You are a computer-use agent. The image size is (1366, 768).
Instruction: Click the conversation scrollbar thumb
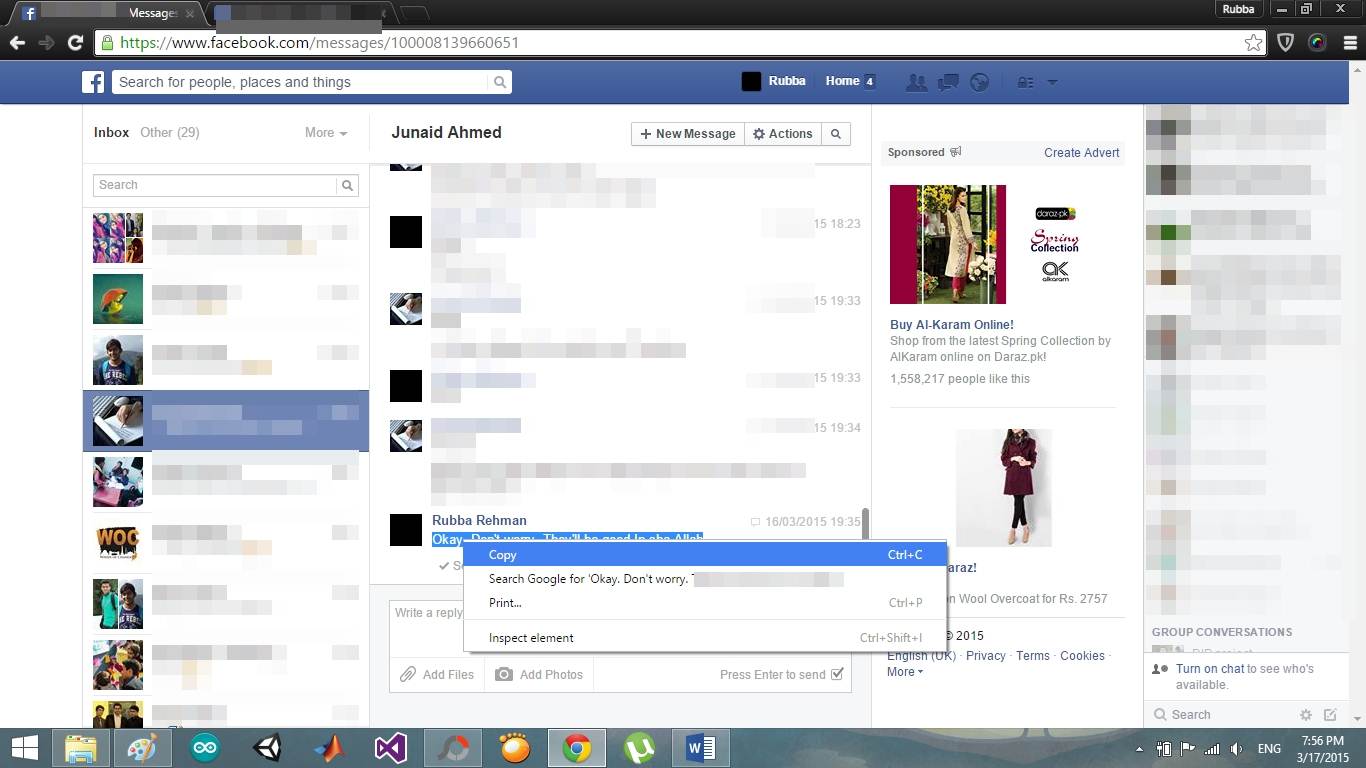pyautogui.click(x=865, y=523)
